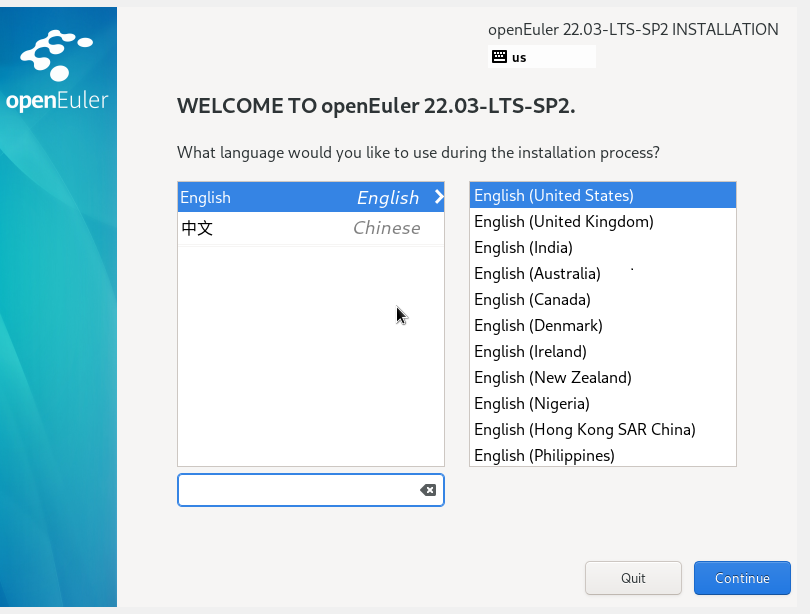The height and width of the screenshot is (614, 810).
Task: Choose English (Australia) locale
Action: pos(602,273)
